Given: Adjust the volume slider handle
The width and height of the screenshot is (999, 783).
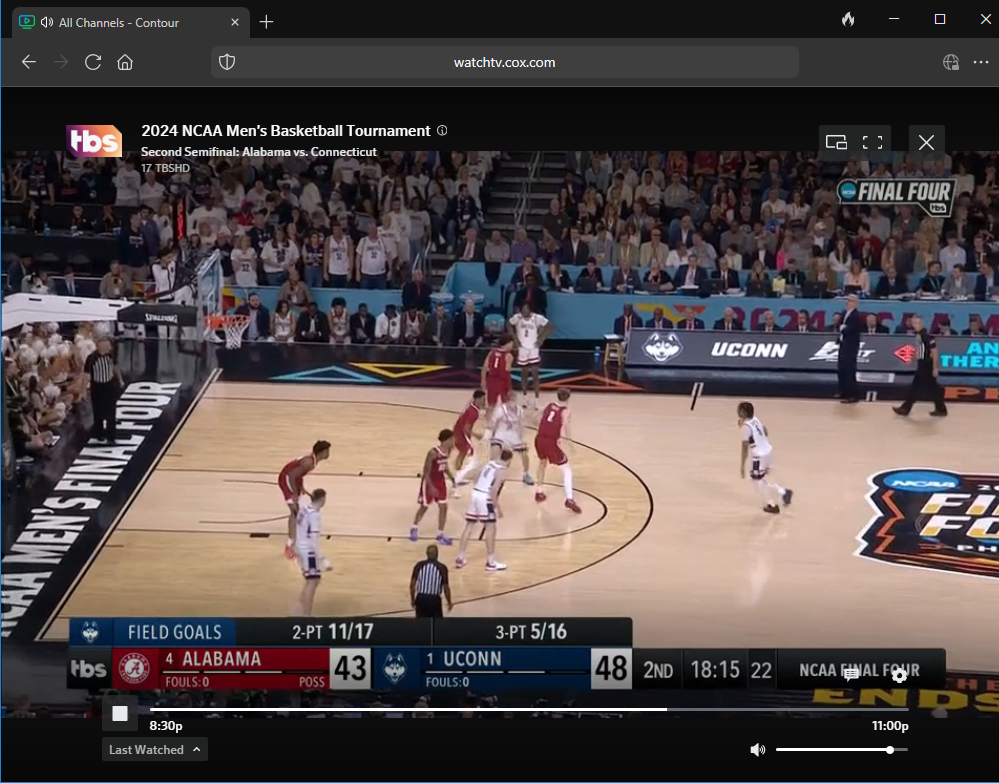Looking at the screenshot, I should (890, 750).
